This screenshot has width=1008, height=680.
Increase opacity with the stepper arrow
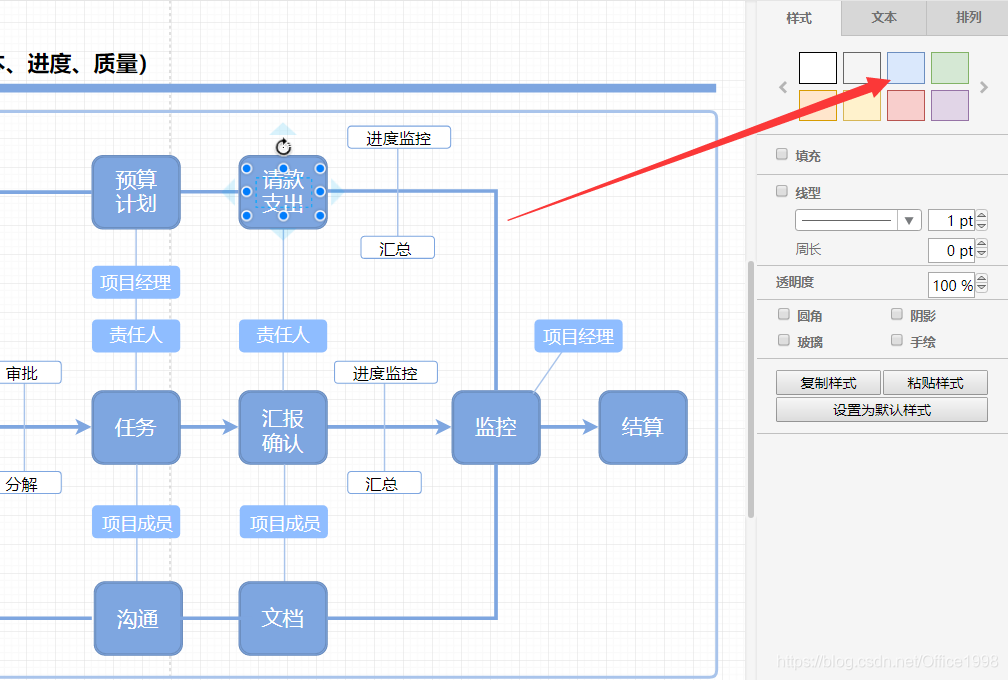coord(982,279)
